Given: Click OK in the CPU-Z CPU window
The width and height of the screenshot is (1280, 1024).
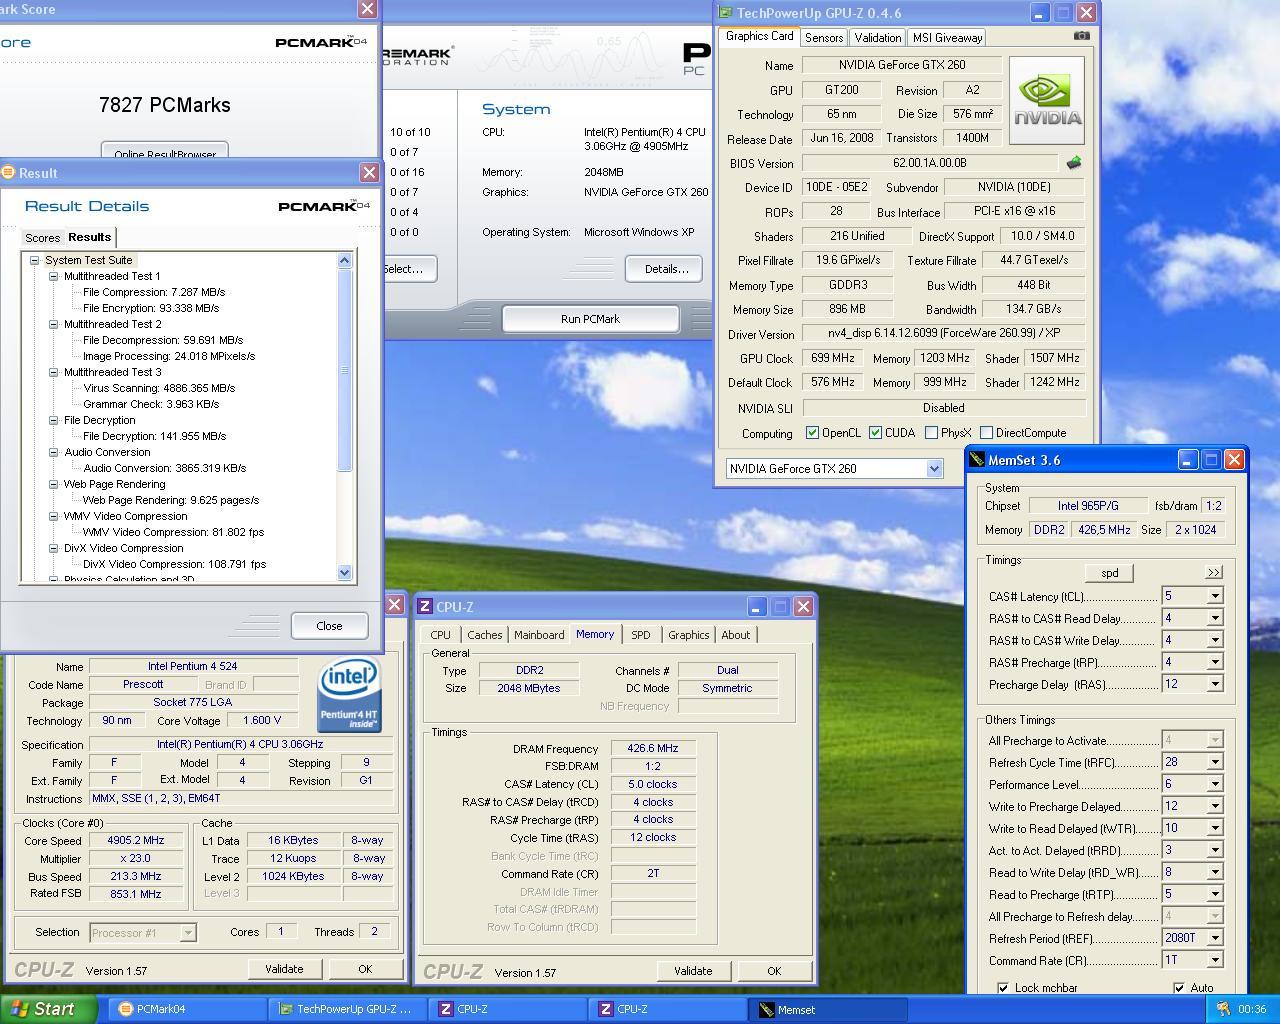Looking at the screenshot, I should coord(365,969).
